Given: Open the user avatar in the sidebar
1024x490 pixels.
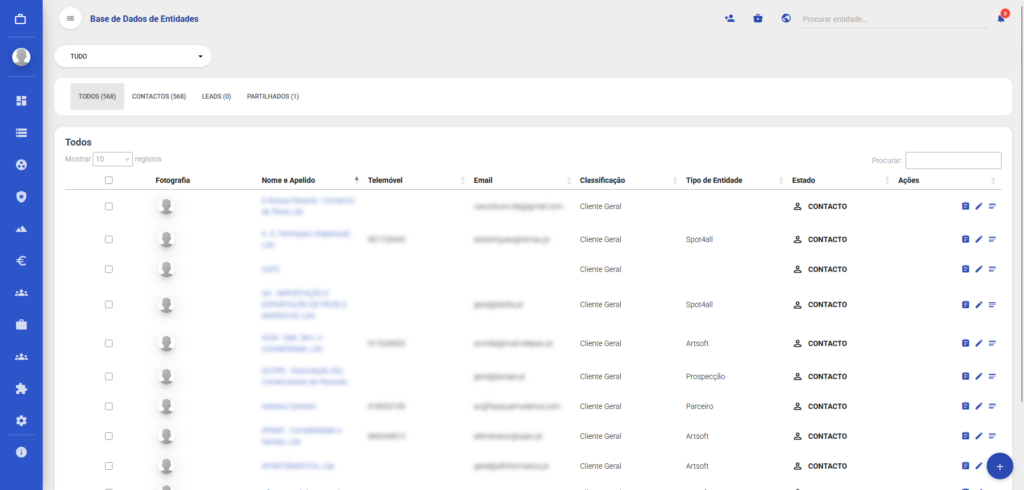Looking at the screenshot, I should pyautogui.click(x=21, y=57).
